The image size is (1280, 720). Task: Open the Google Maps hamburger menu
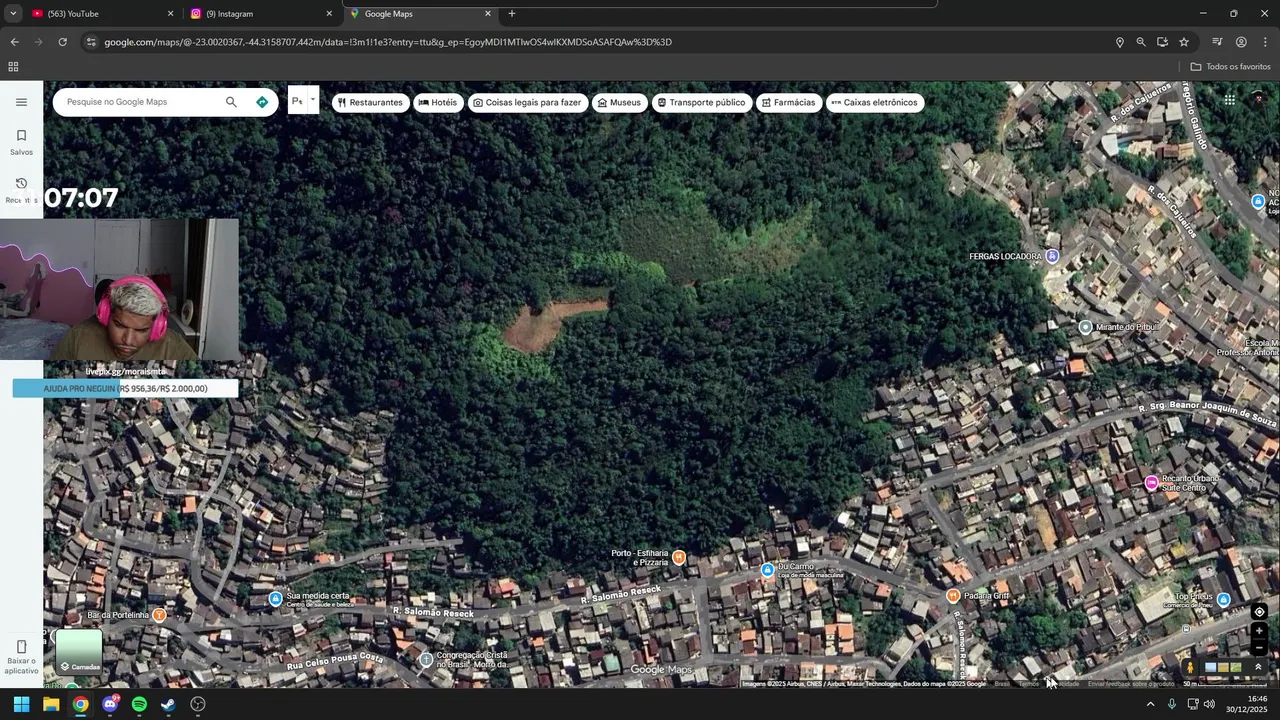click(x=21, y=102)
